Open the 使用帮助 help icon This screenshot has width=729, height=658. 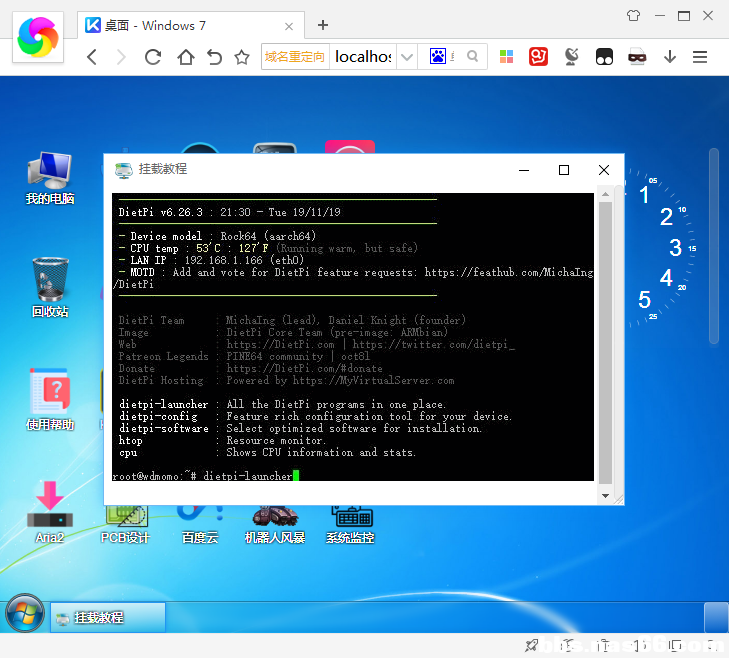50,399
